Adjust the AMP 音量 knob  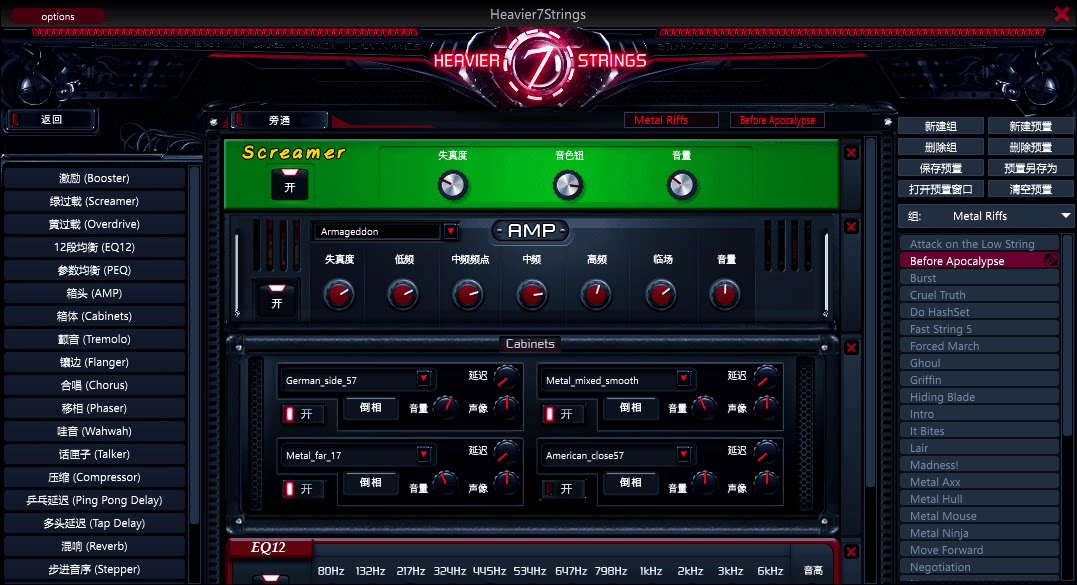(725, 295)
